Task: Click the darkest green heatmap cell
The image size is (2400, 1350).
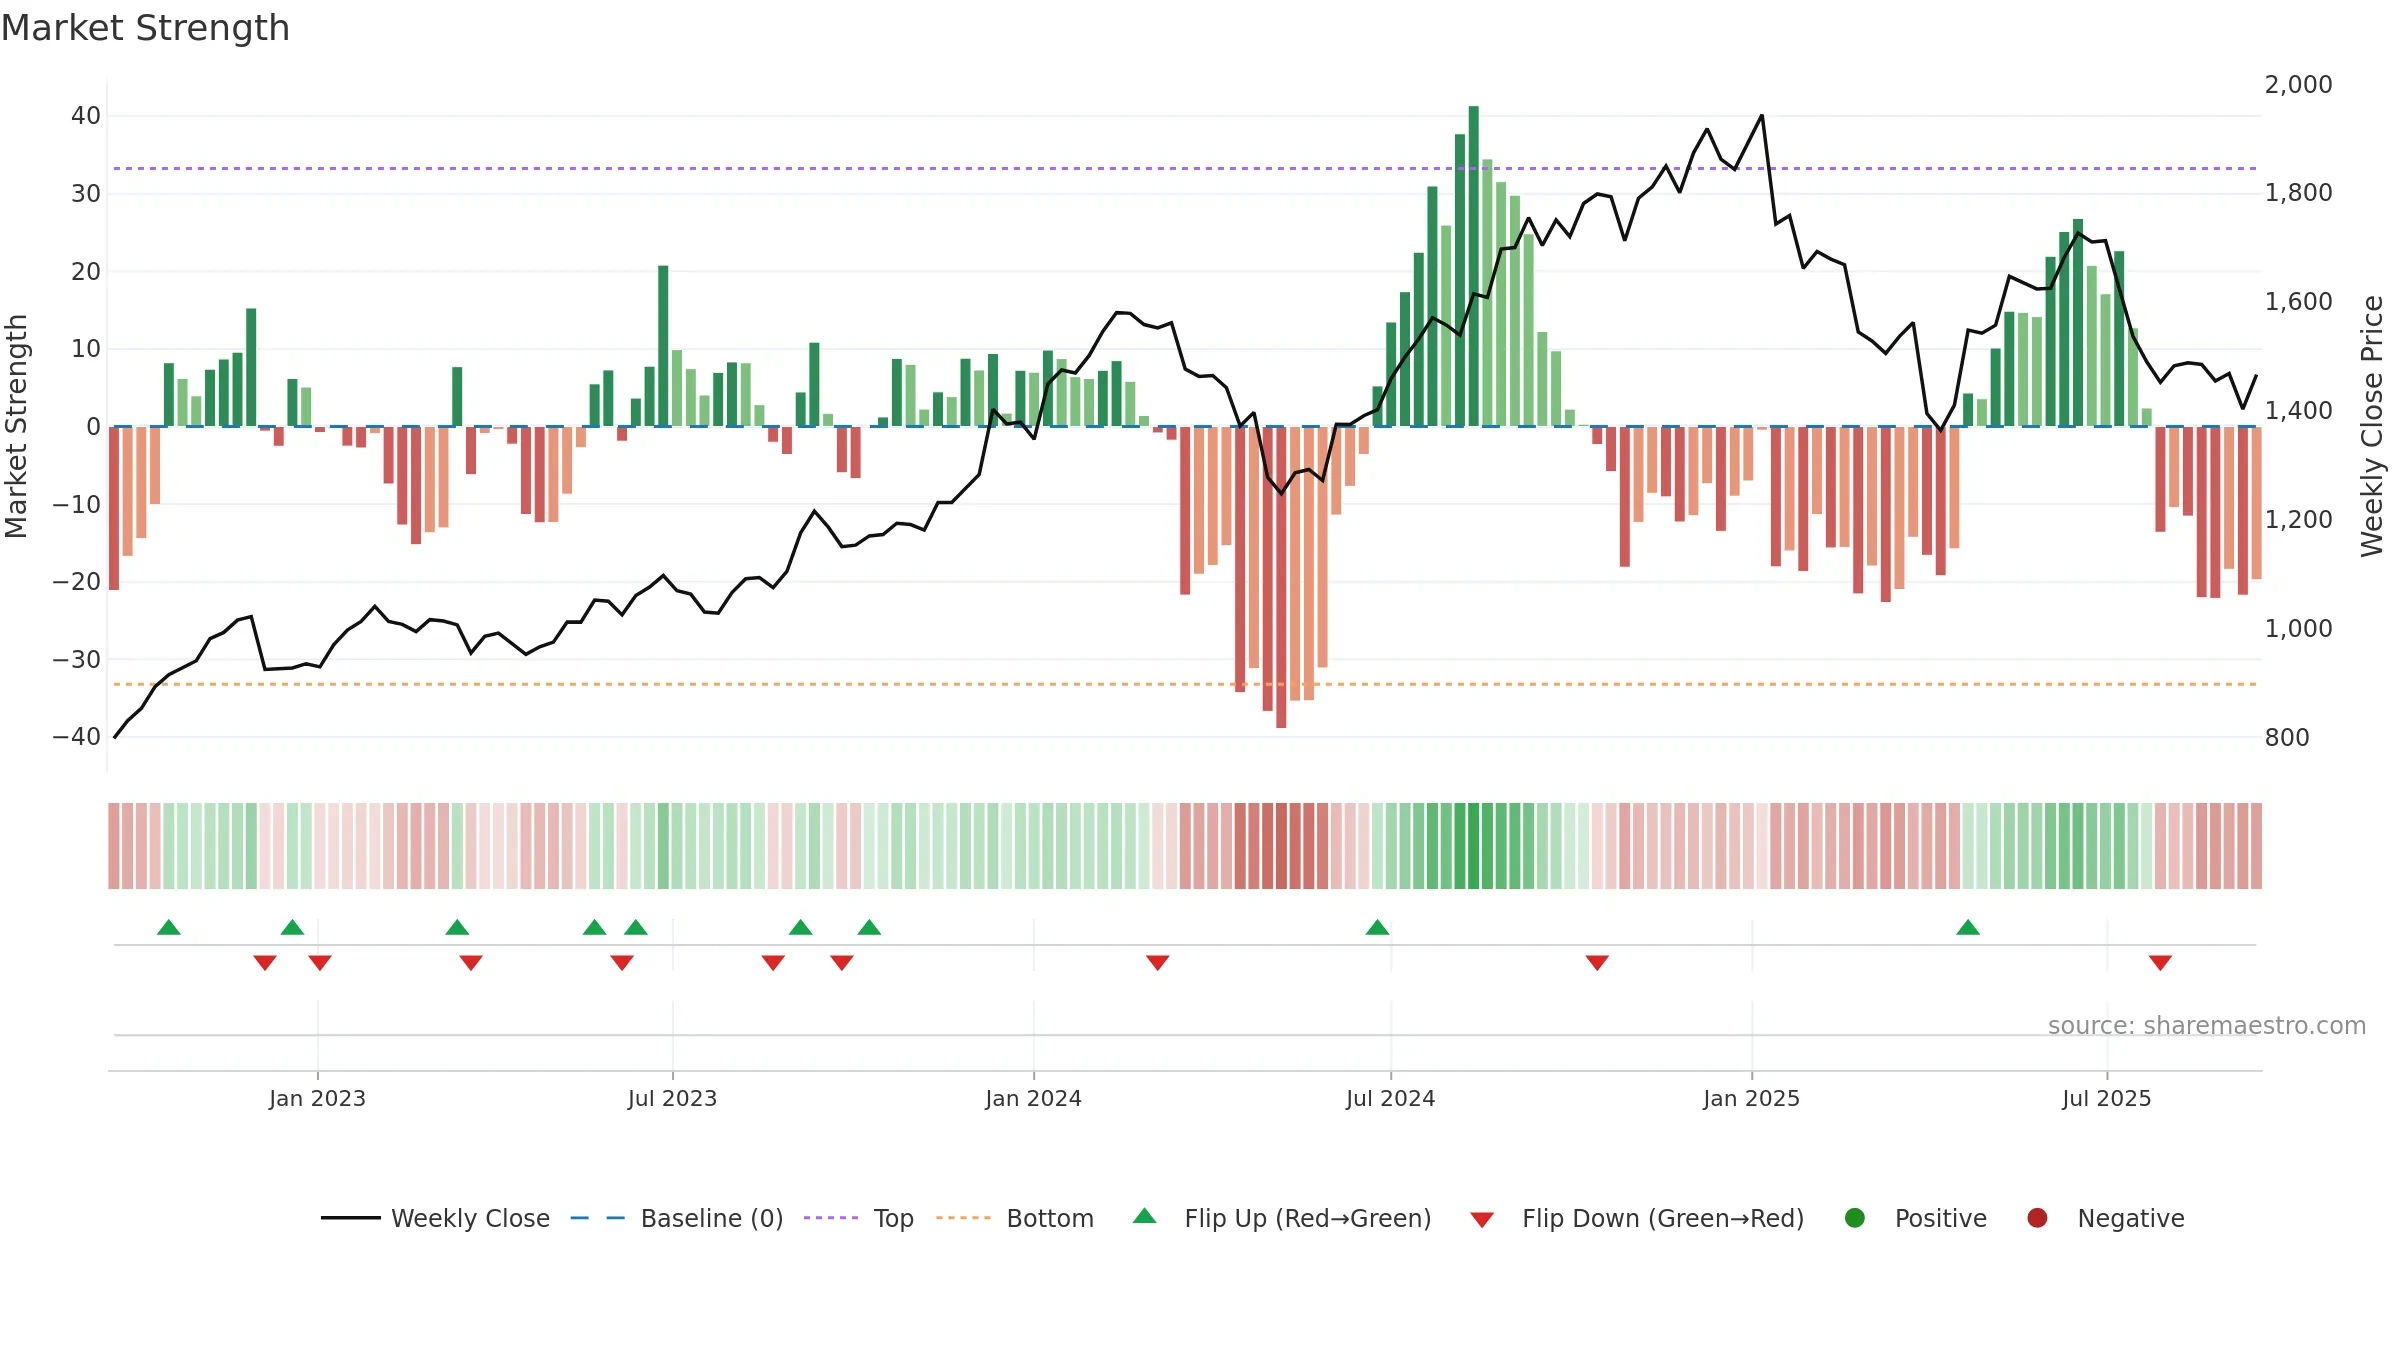Action: coord(1474,846)
